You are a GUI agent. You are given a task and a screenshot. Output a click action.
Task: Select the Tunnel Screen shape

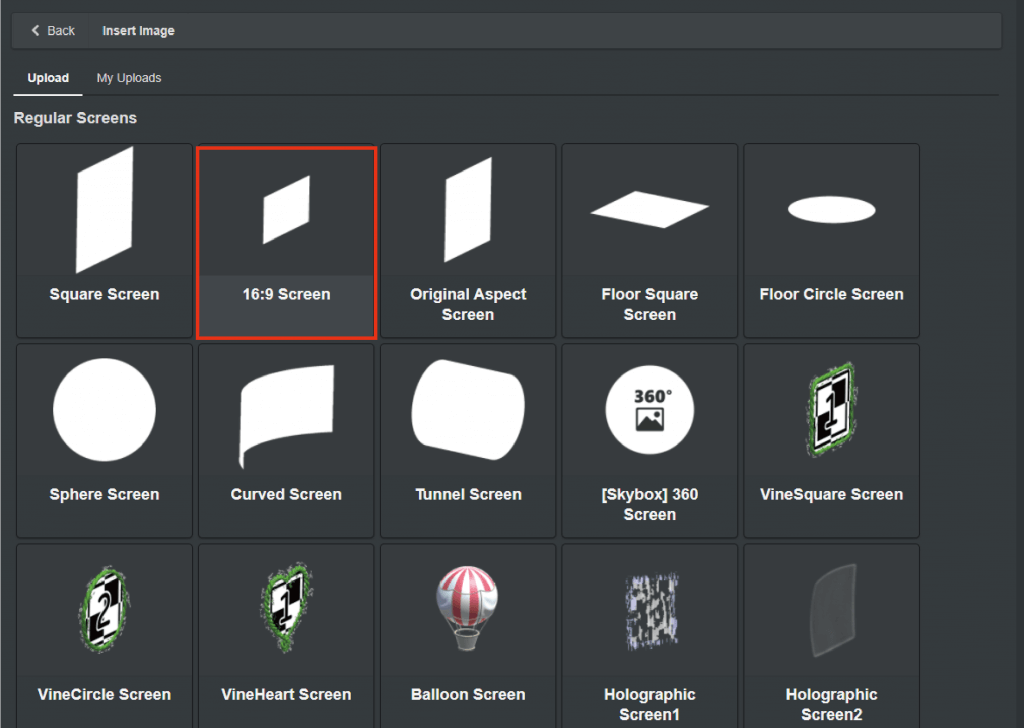pos(468,411)
